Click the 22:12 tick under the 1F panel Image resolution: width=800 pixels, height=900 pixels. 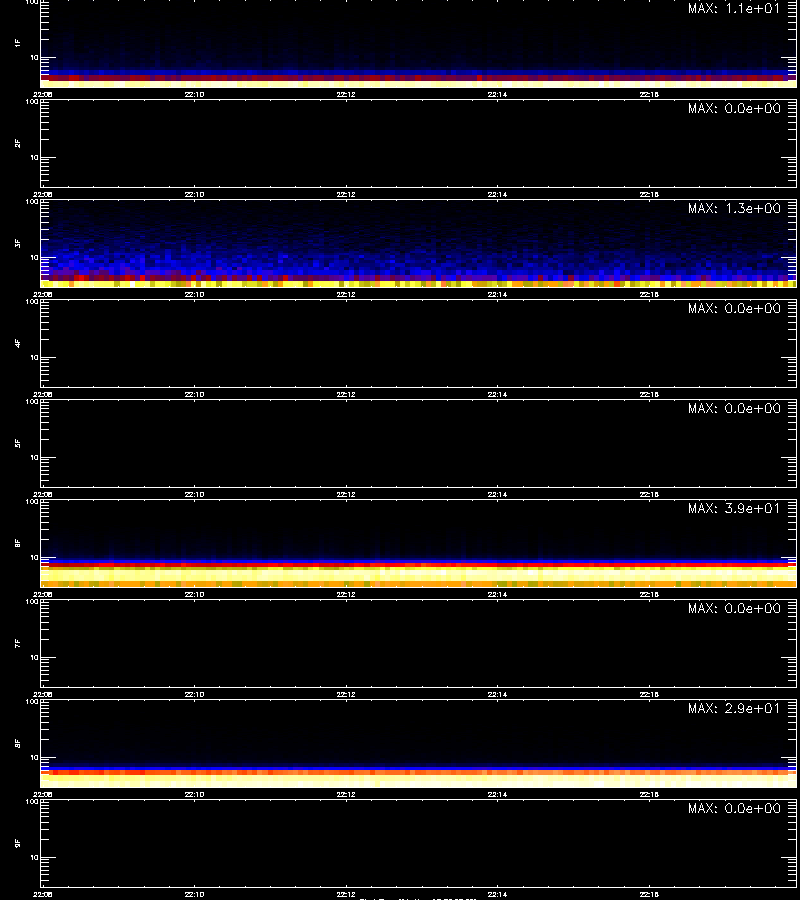tap(345, 95)
